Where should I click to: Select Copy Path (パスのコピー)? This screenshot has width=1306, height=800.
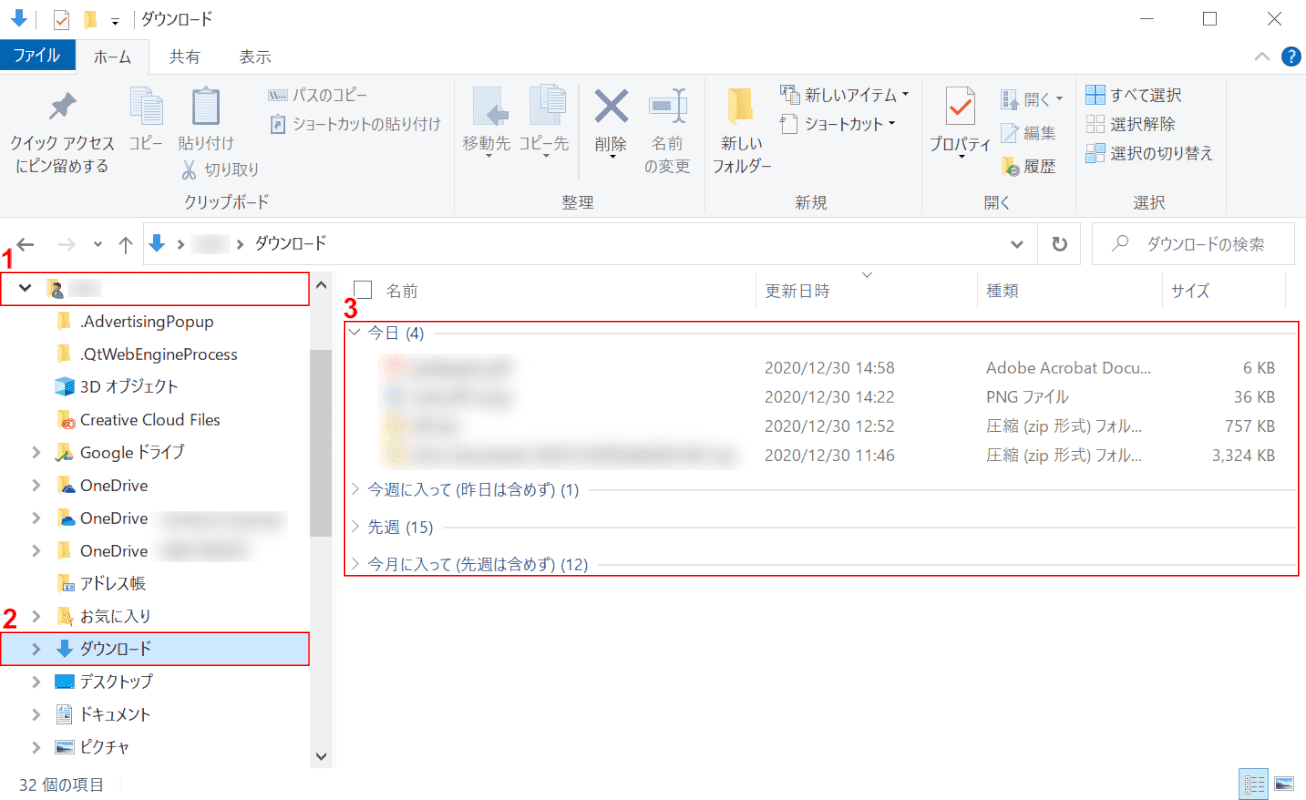[x=318, y=95]
